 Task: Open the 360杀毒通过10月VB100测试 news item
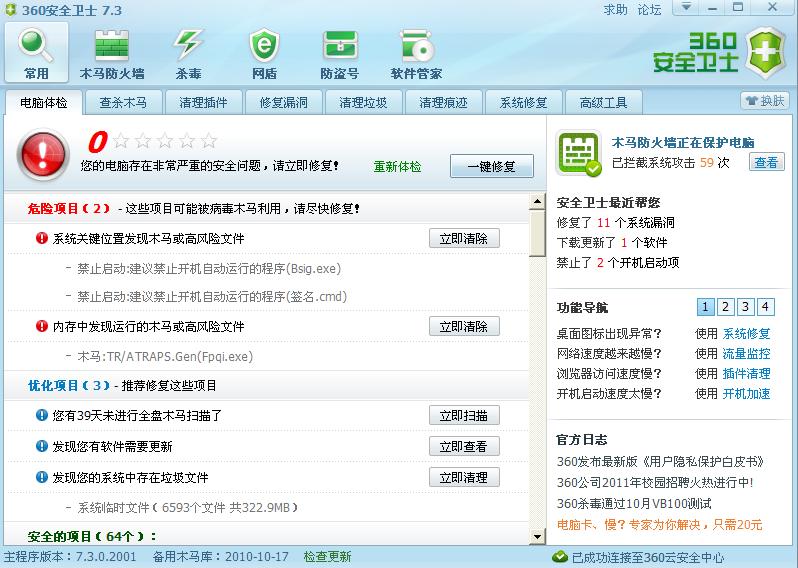pyautogui.click(x=634, y=503)
